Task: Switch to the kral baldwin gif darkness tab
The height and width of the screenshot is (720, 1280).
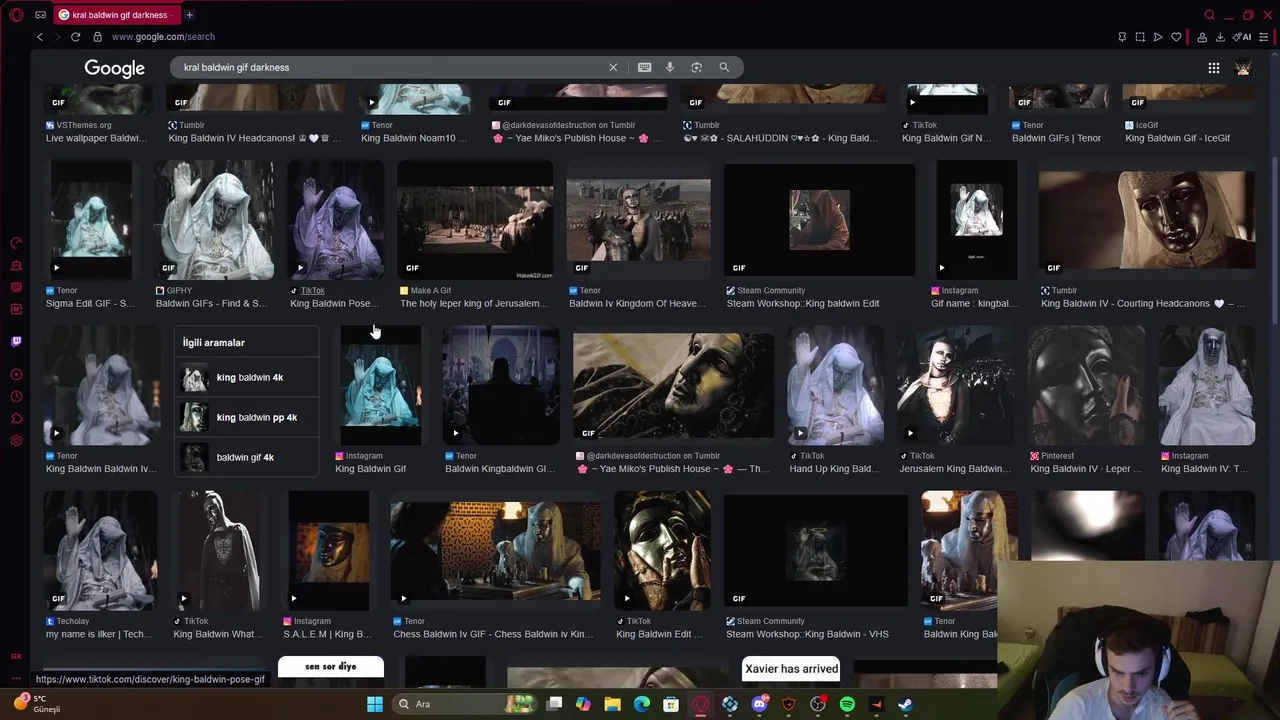Action: [x=115, y=15]
